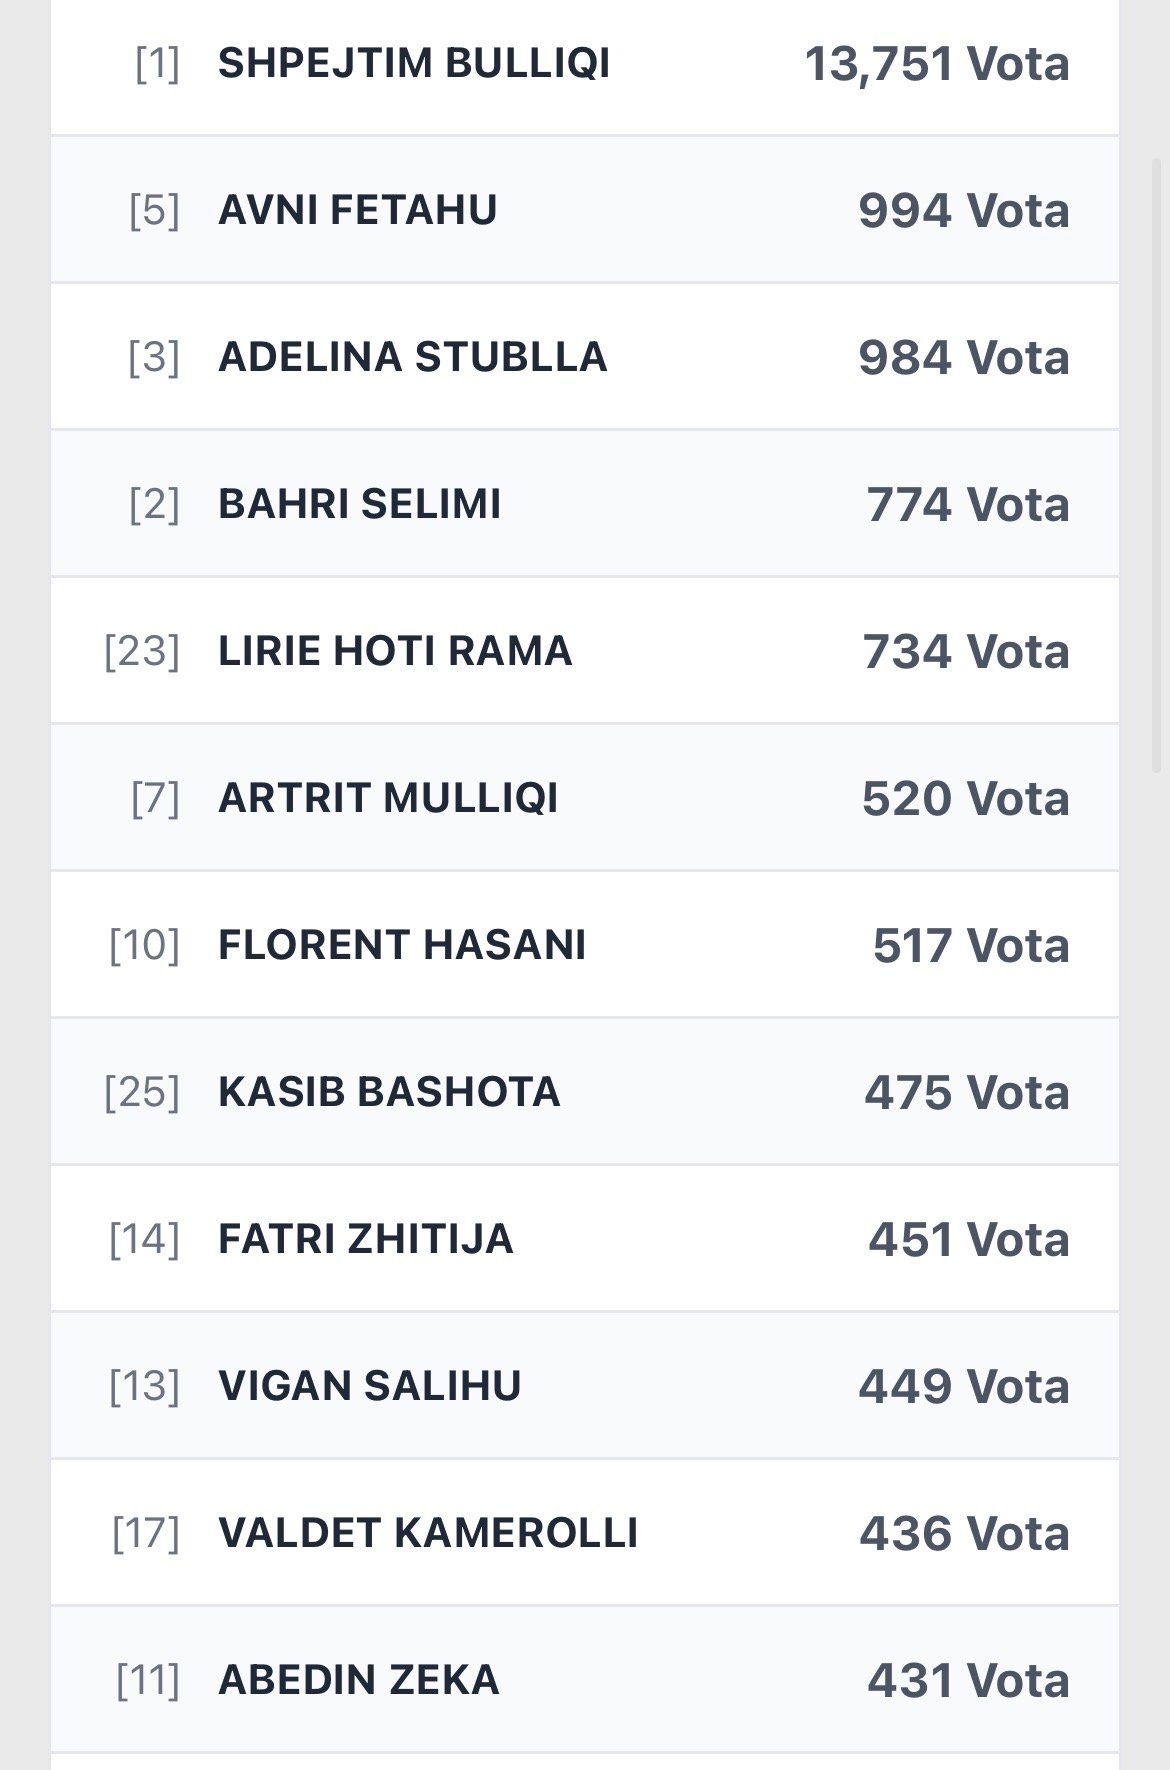Select candidate Bahri Selimi
Screen dimensions: 1170x1770
(359, 505)
